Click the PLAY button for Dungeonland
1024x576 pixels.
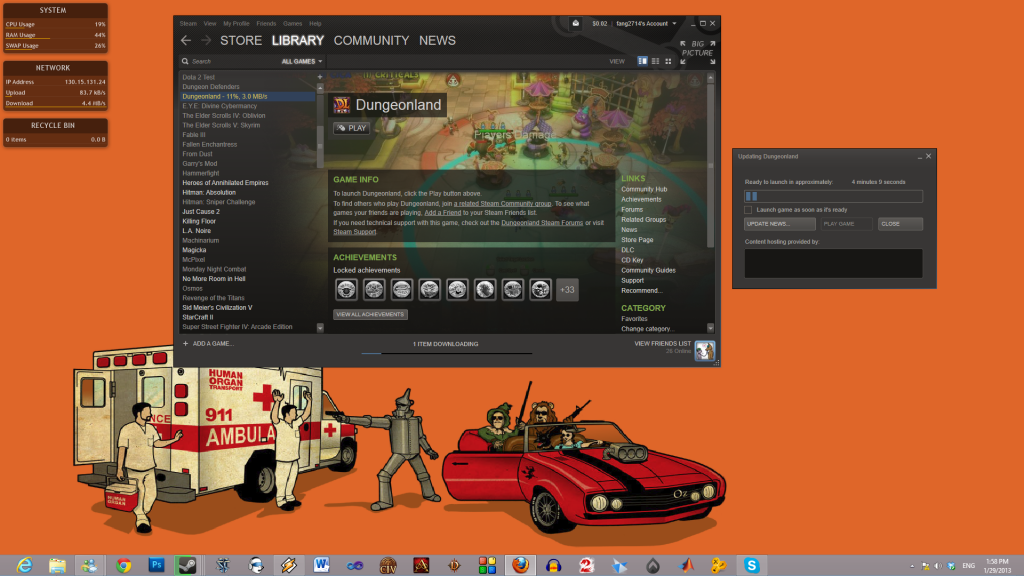pos(352,128)
